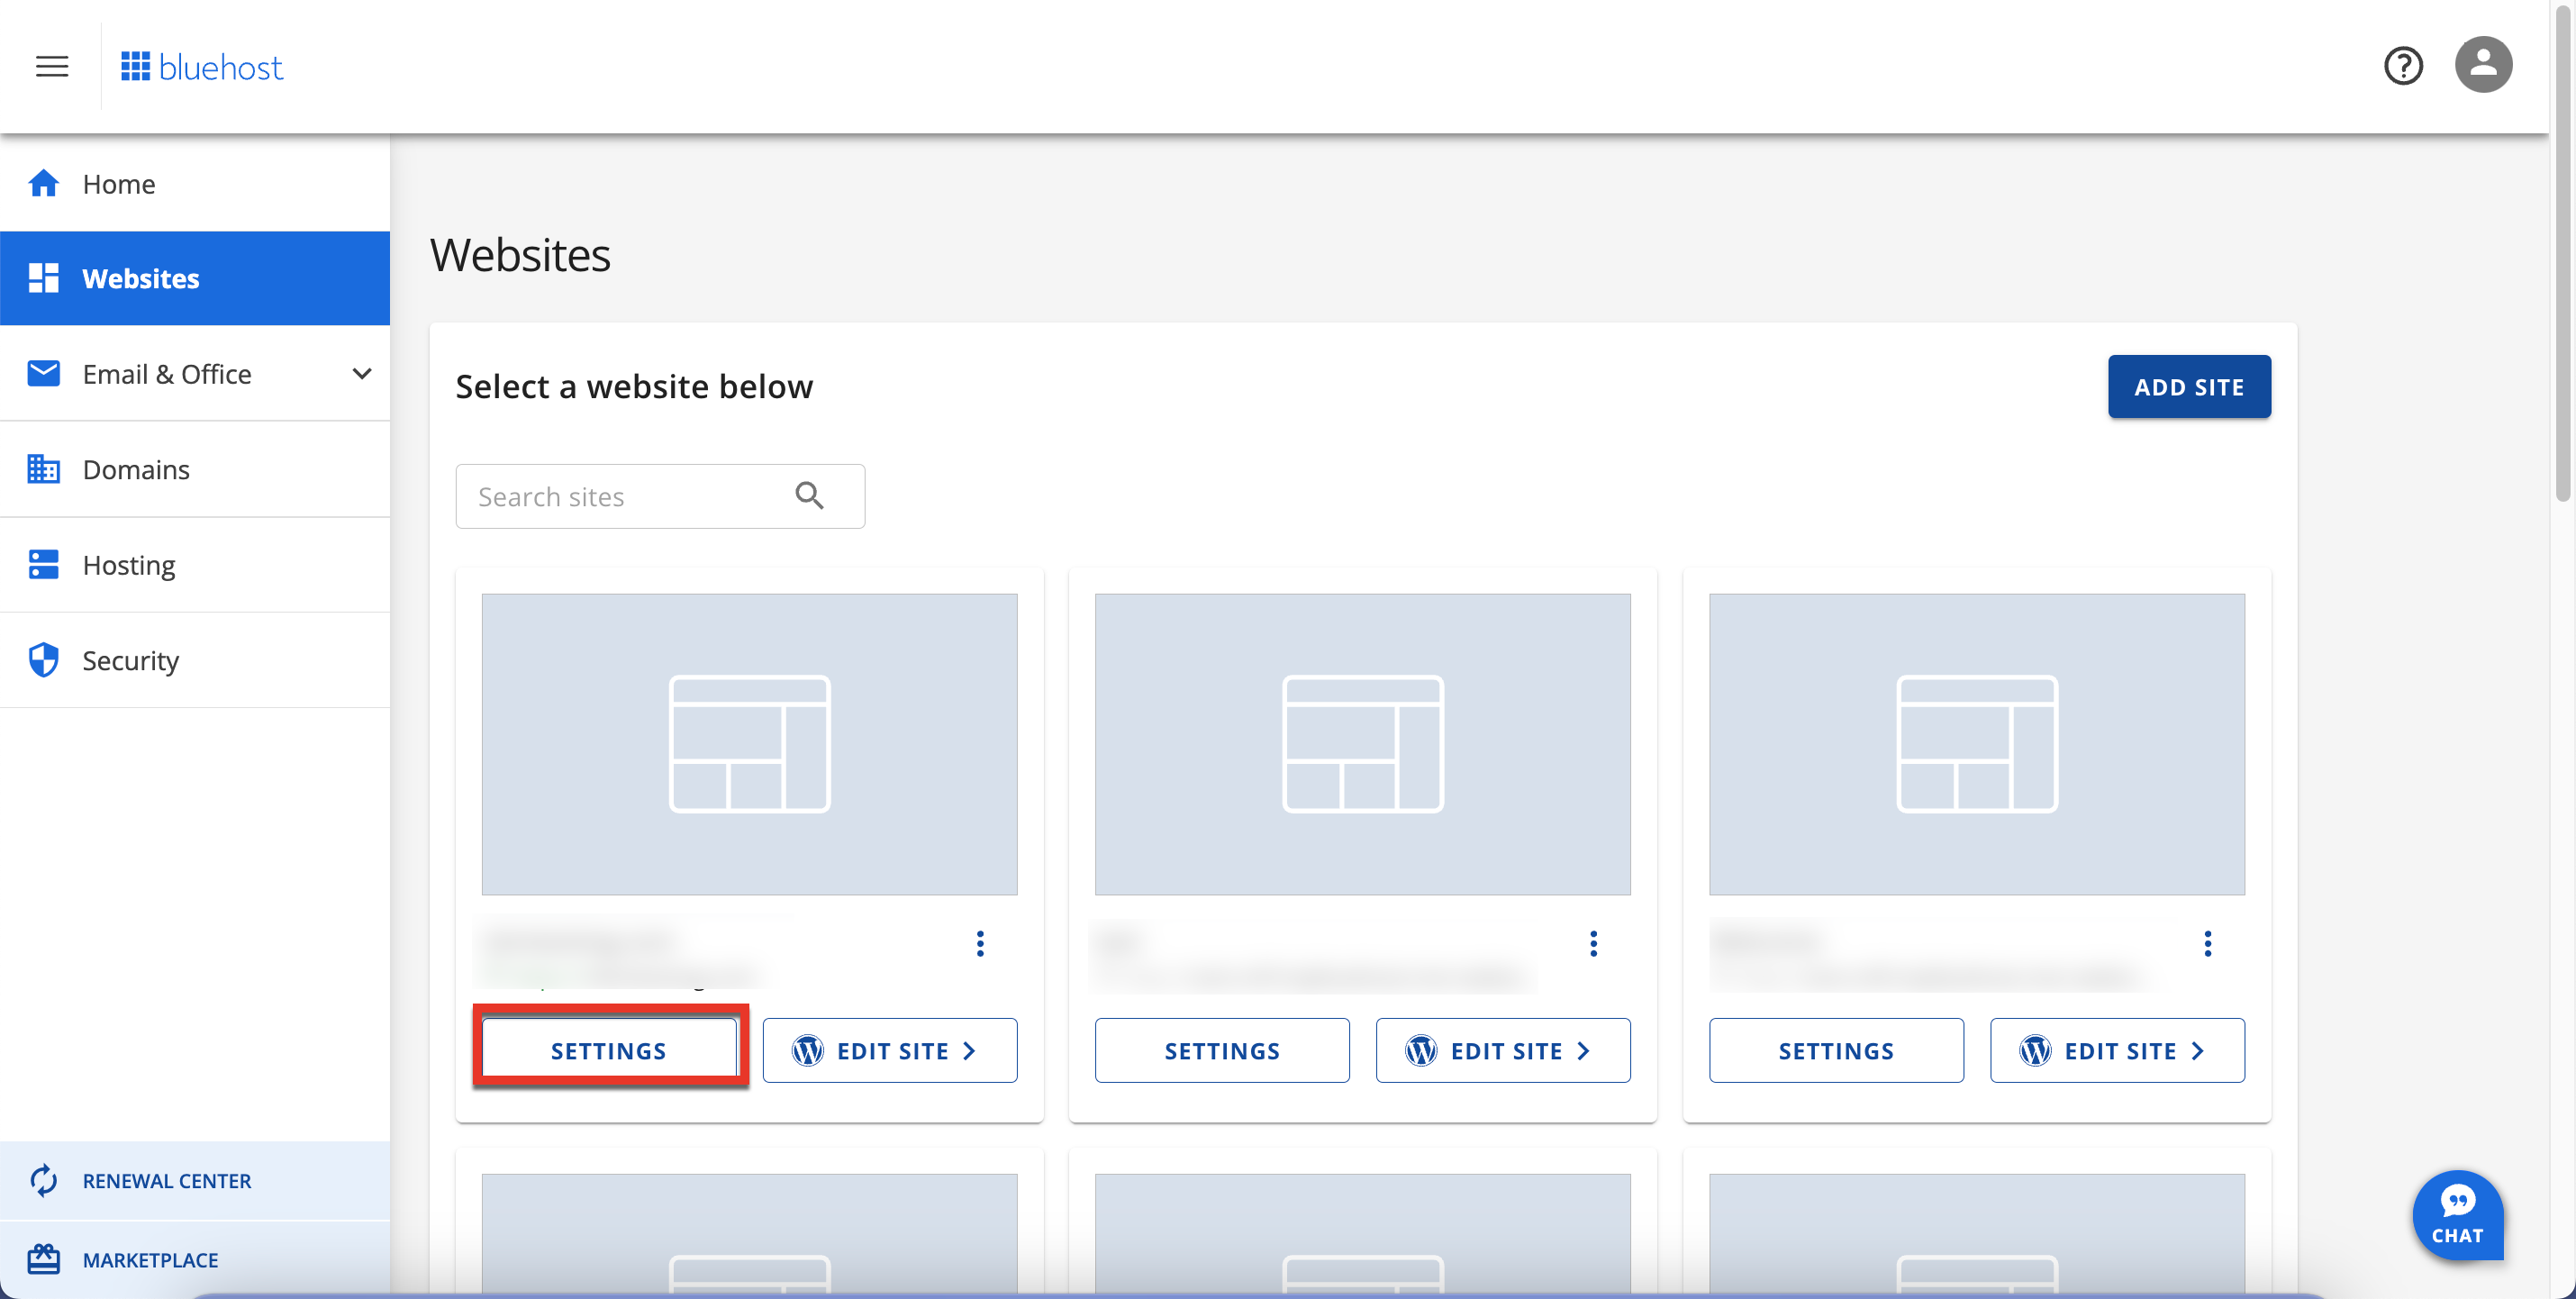Viewport: 2576px width, 1299px height.
Task: Click the search magnifier icon
Action: (x=809, y=496)
